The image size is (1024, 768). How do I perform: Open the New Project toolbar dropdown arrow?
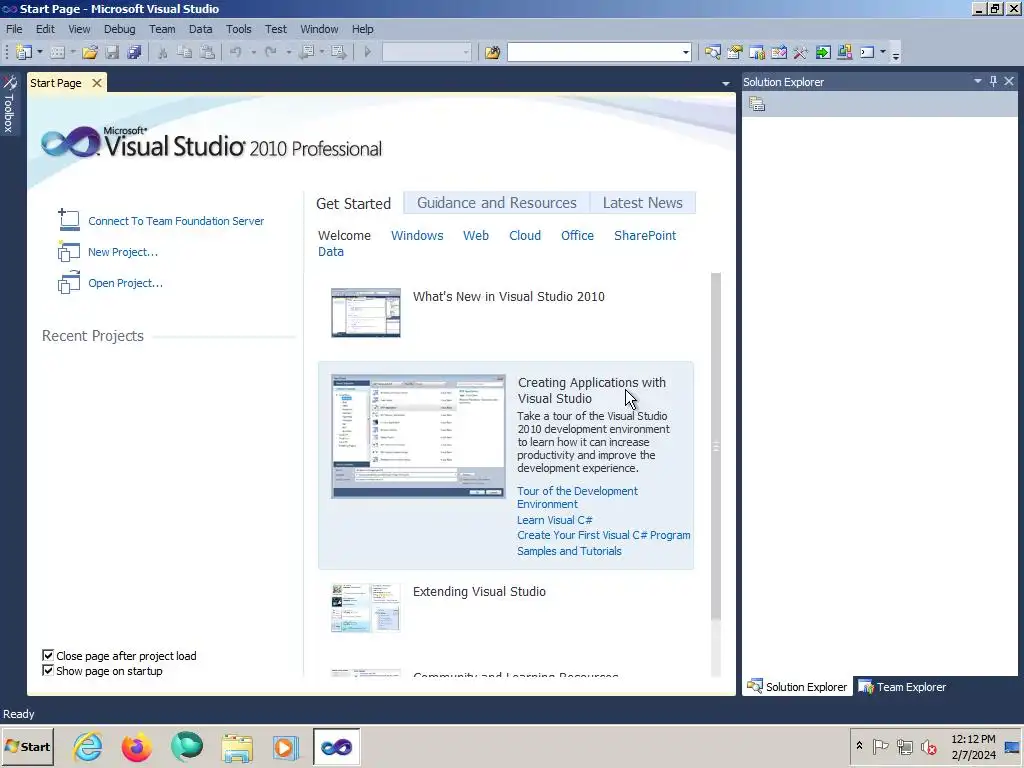coord(40,52)
